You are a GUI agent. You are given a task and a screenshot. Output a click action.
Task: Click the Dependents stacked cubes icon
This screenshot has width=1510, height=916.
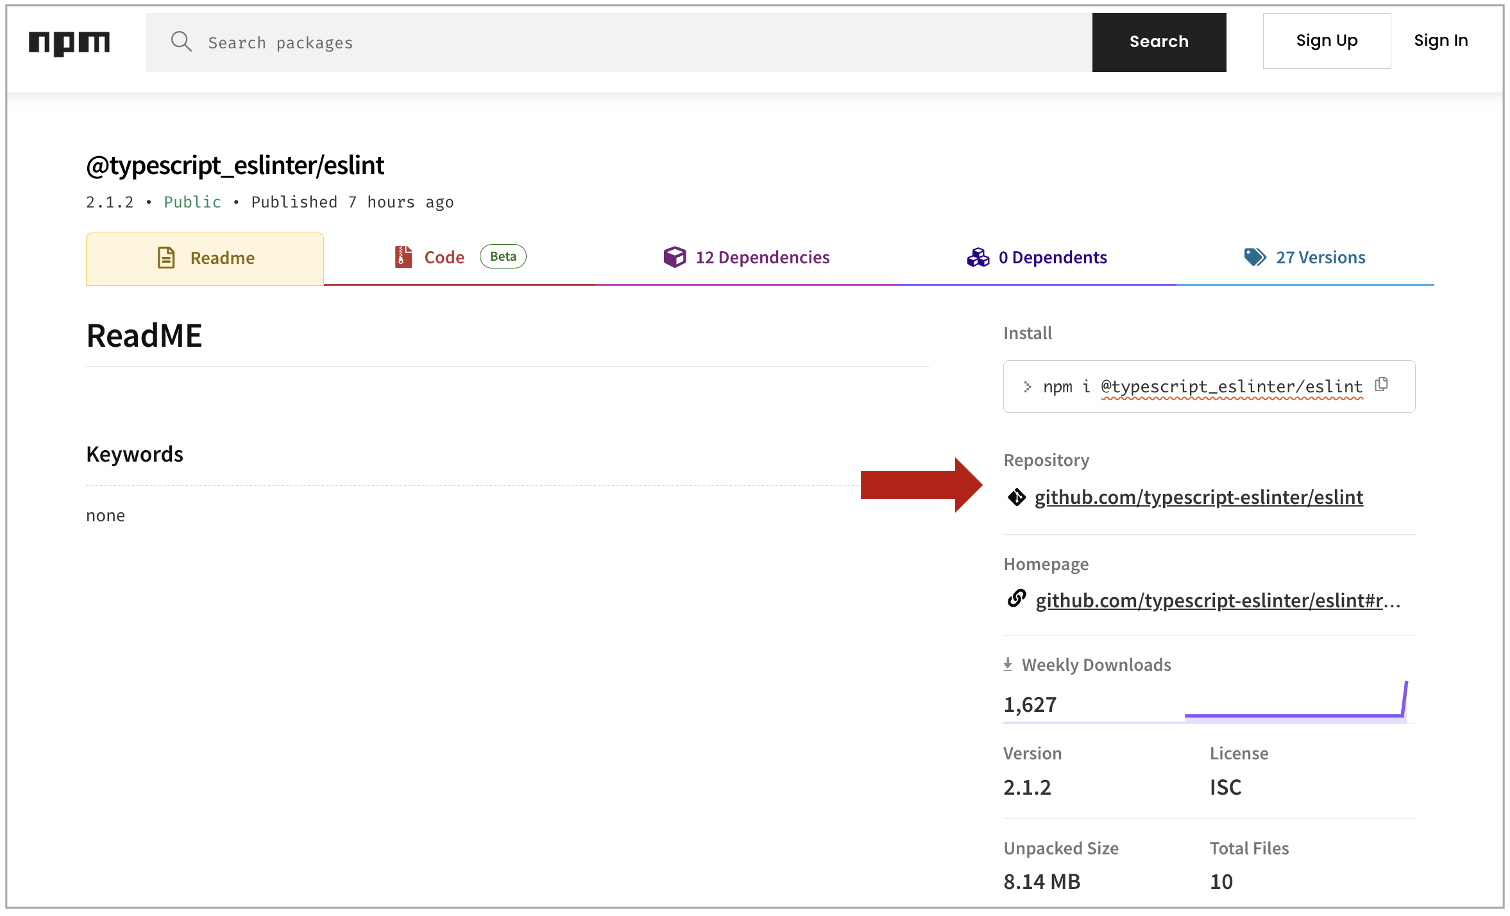pos(977,257)
